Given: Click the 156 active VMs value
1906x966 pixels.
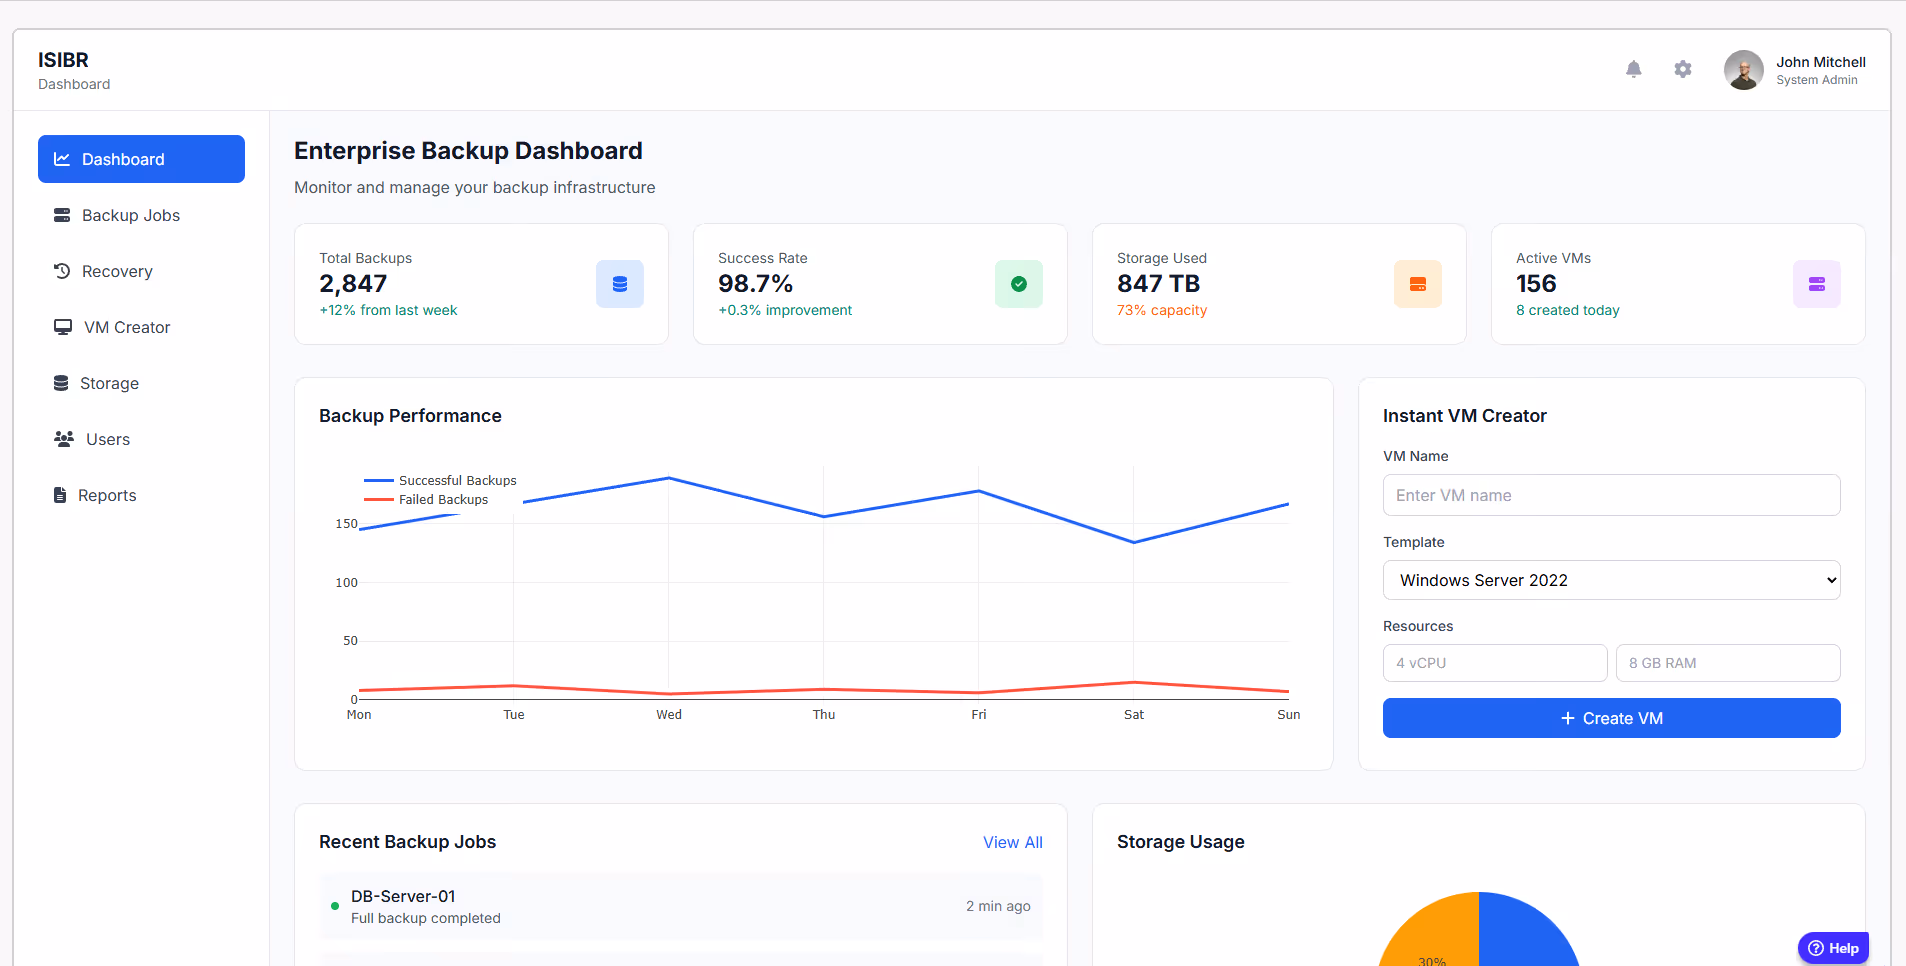Looking at the screenshot, I should (x=1536, y=284).
